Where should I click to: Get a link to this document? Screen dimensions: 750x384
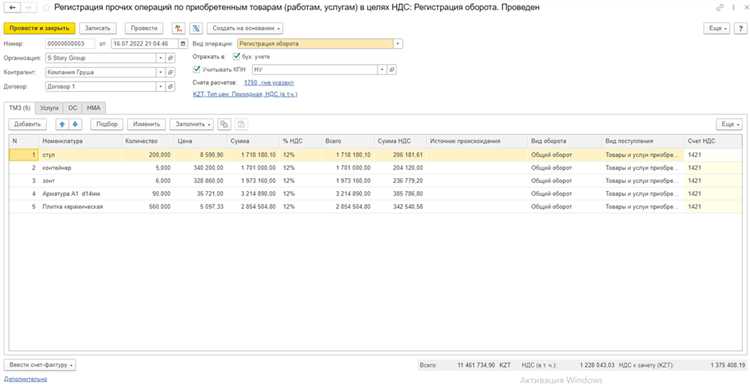[x=720, y=8]
